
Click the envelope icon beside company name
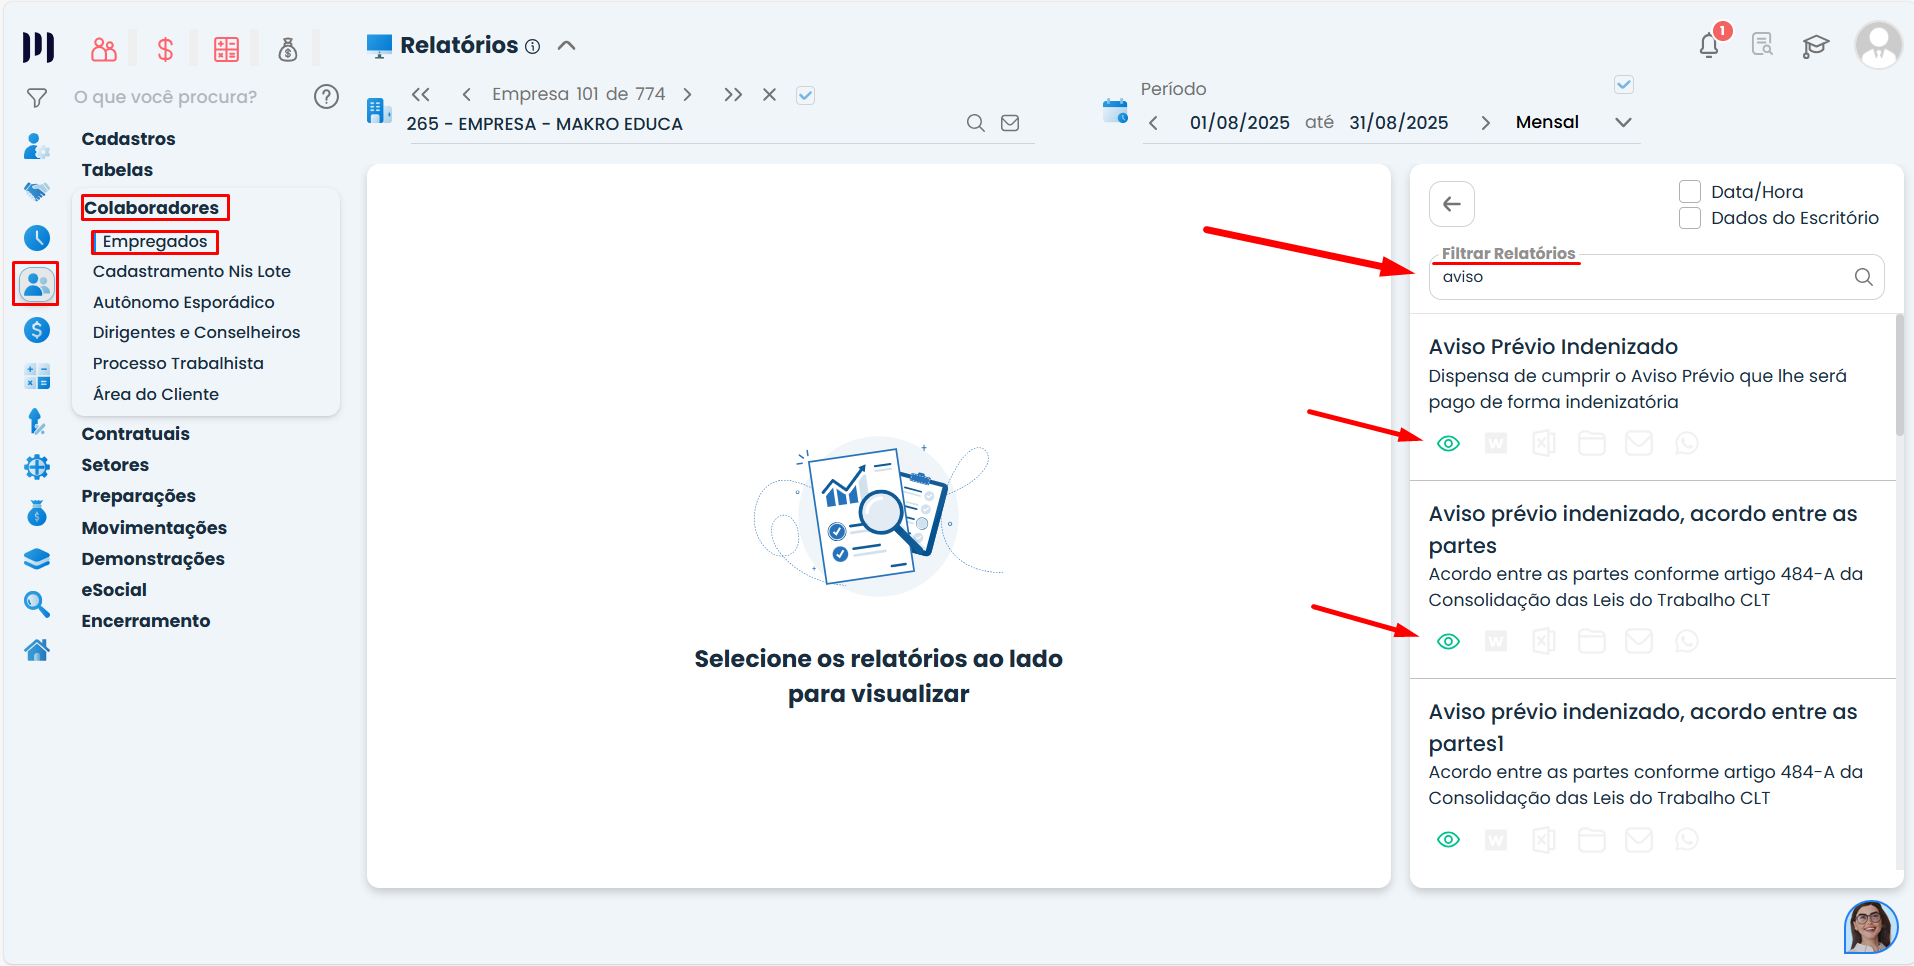pyautogui.click(x=1010, y=123)
